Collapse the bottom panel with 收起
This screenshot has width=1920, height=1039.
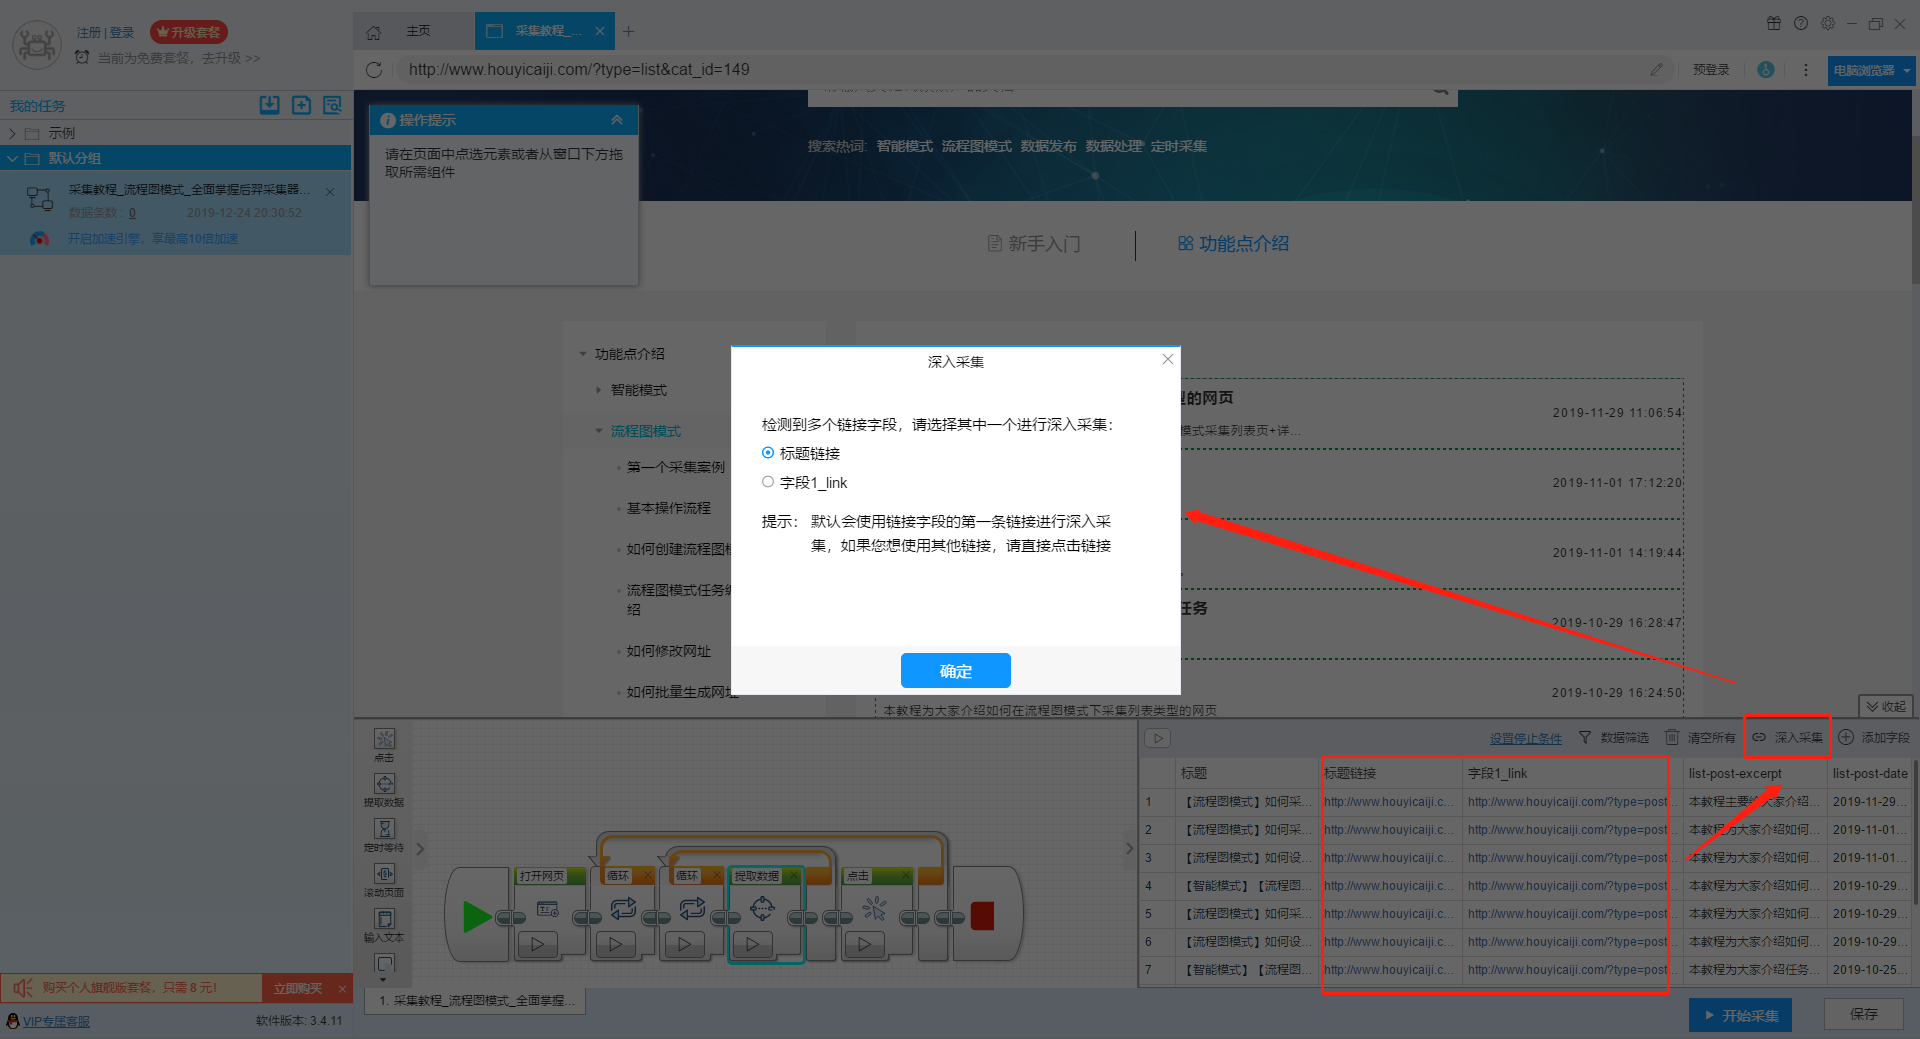[1885, 706]
